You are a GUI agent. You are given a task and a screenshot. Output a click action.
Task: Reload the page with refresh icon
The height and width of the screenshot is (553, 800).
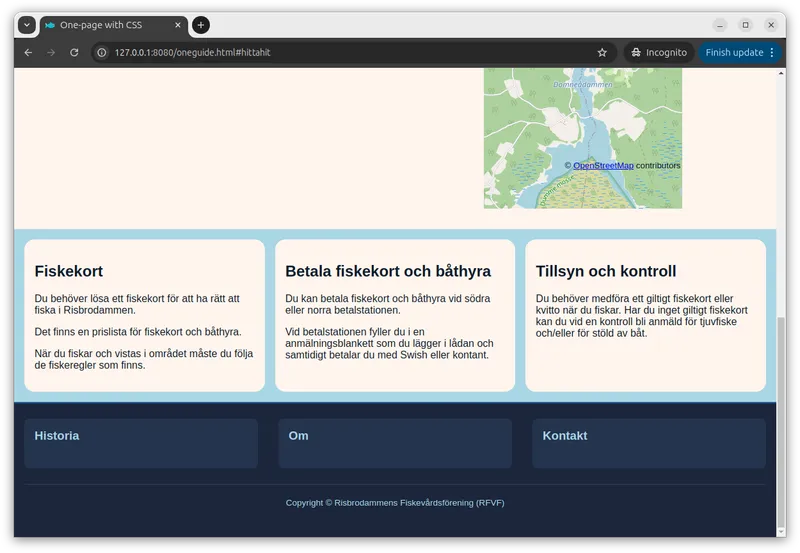74,52
